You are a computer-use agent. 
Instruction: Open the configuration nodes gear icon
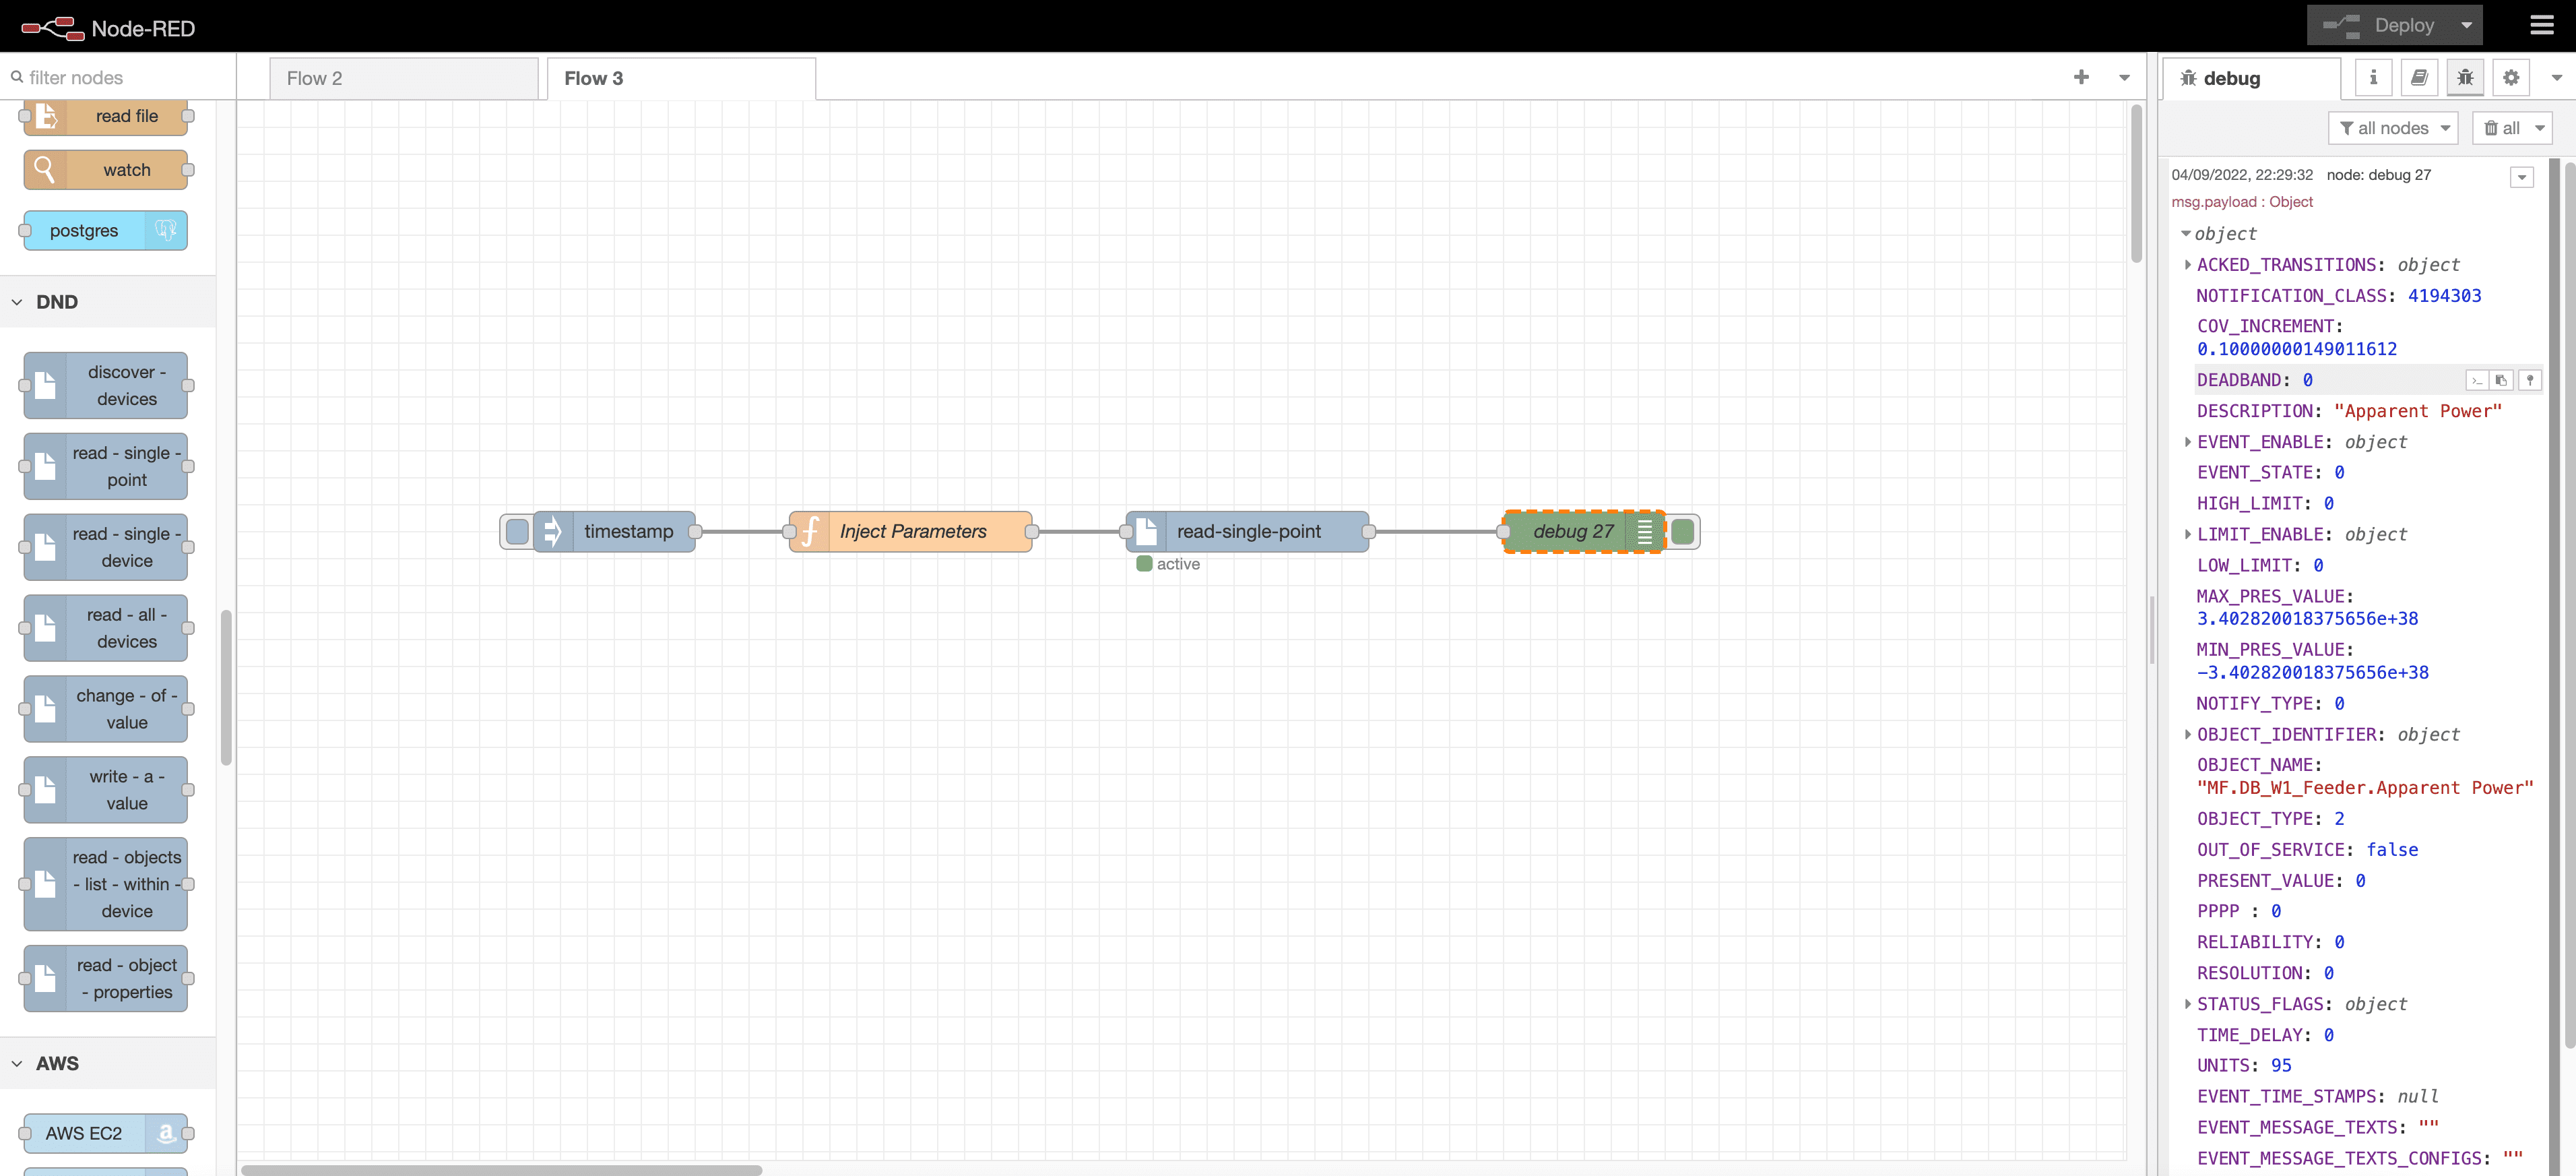pyautogui.click(x=2511, y=78)
